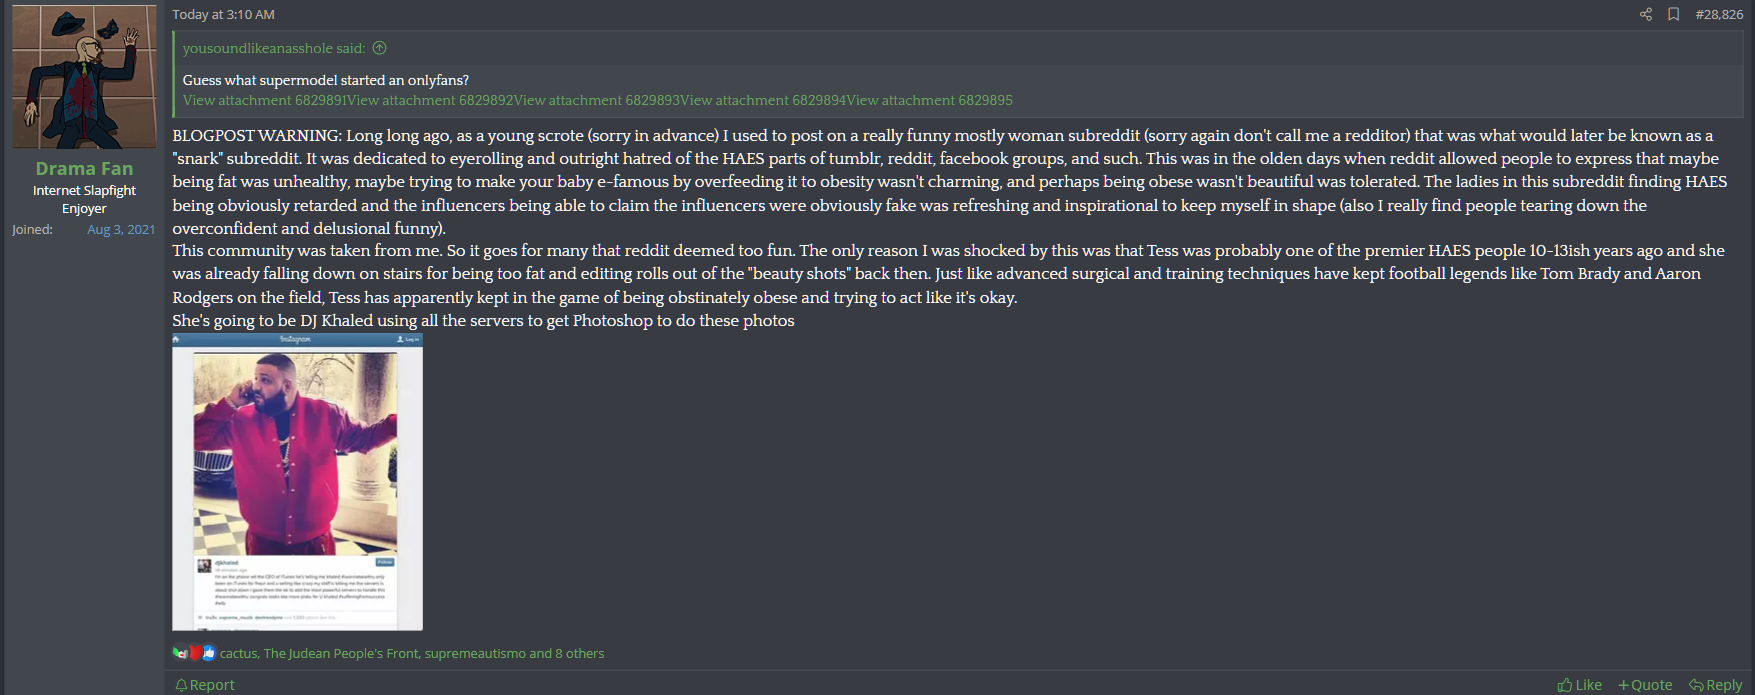Open post number #28,826 permalink
Viewport: 1755px width, 695px height.
[1719, 14]
